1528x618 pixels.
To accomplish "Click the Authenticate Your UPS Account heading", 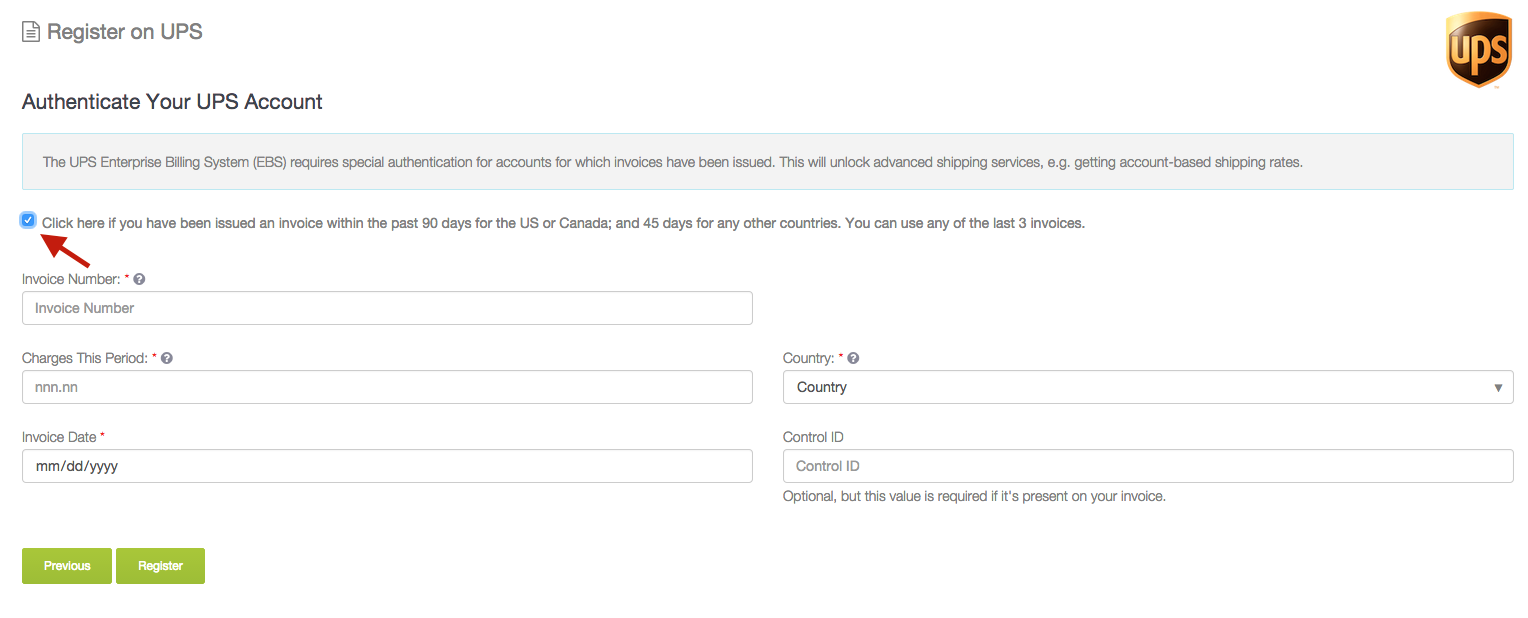I will point(172,102).
